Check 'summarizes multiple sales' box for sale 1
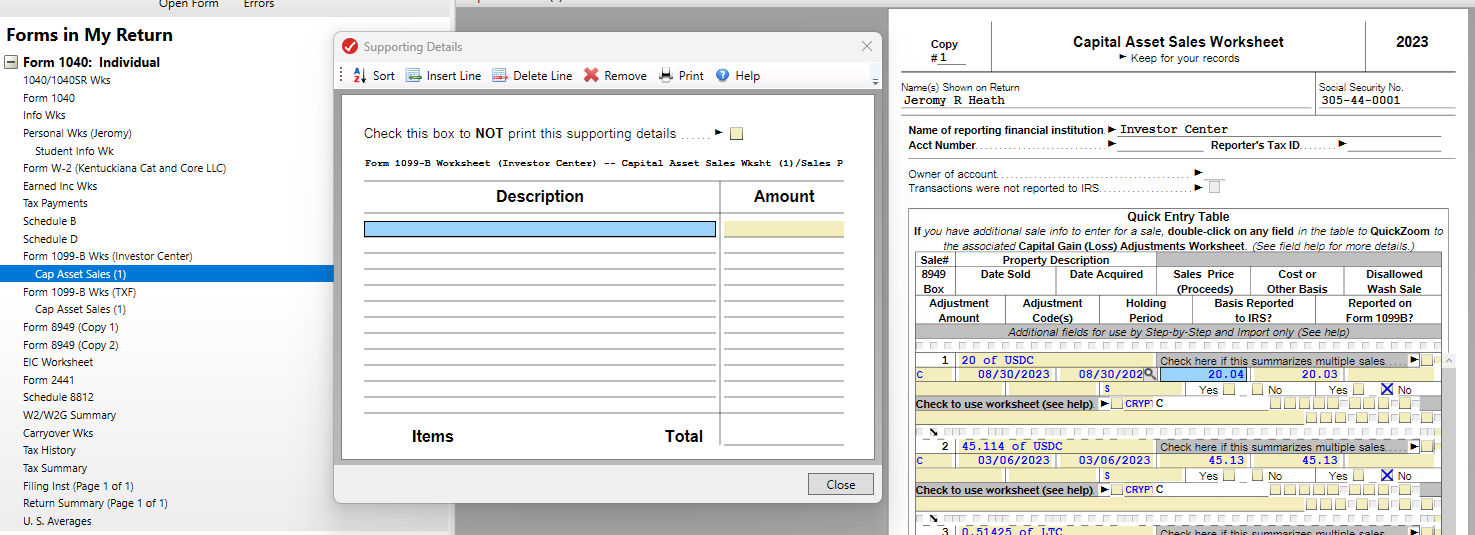The width and height of the screenshot is (1475, 535). 1426,361
